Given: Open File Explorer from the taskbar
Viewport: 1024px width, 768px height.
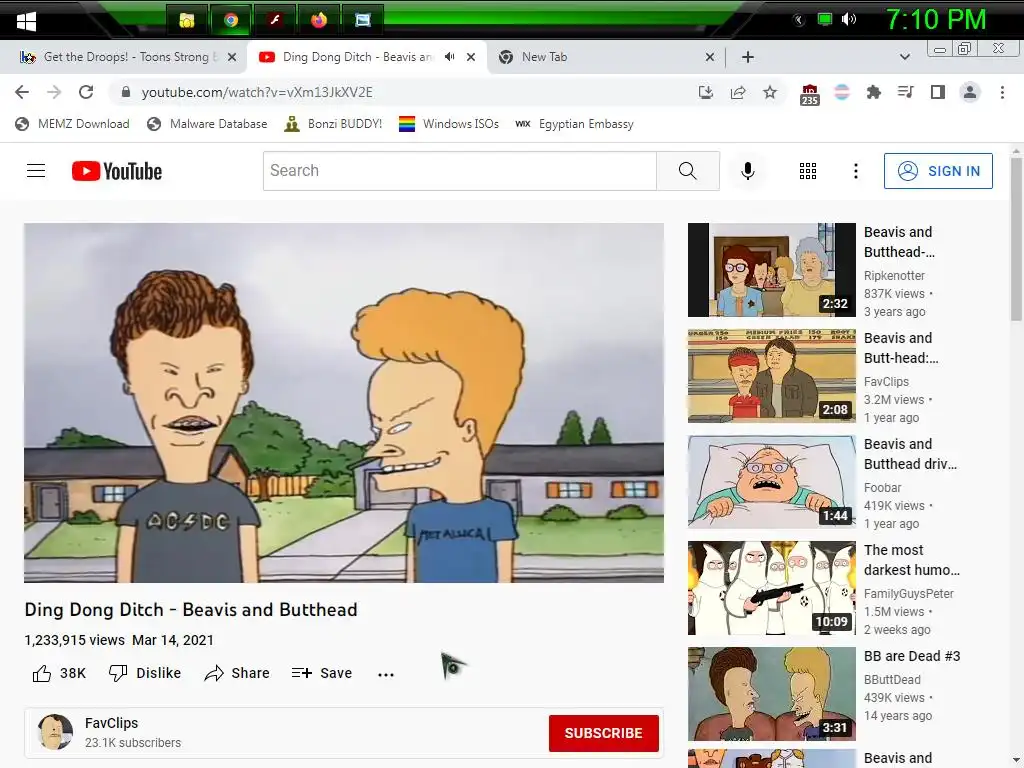Looking at the screenshot, I should pos(187,20).
